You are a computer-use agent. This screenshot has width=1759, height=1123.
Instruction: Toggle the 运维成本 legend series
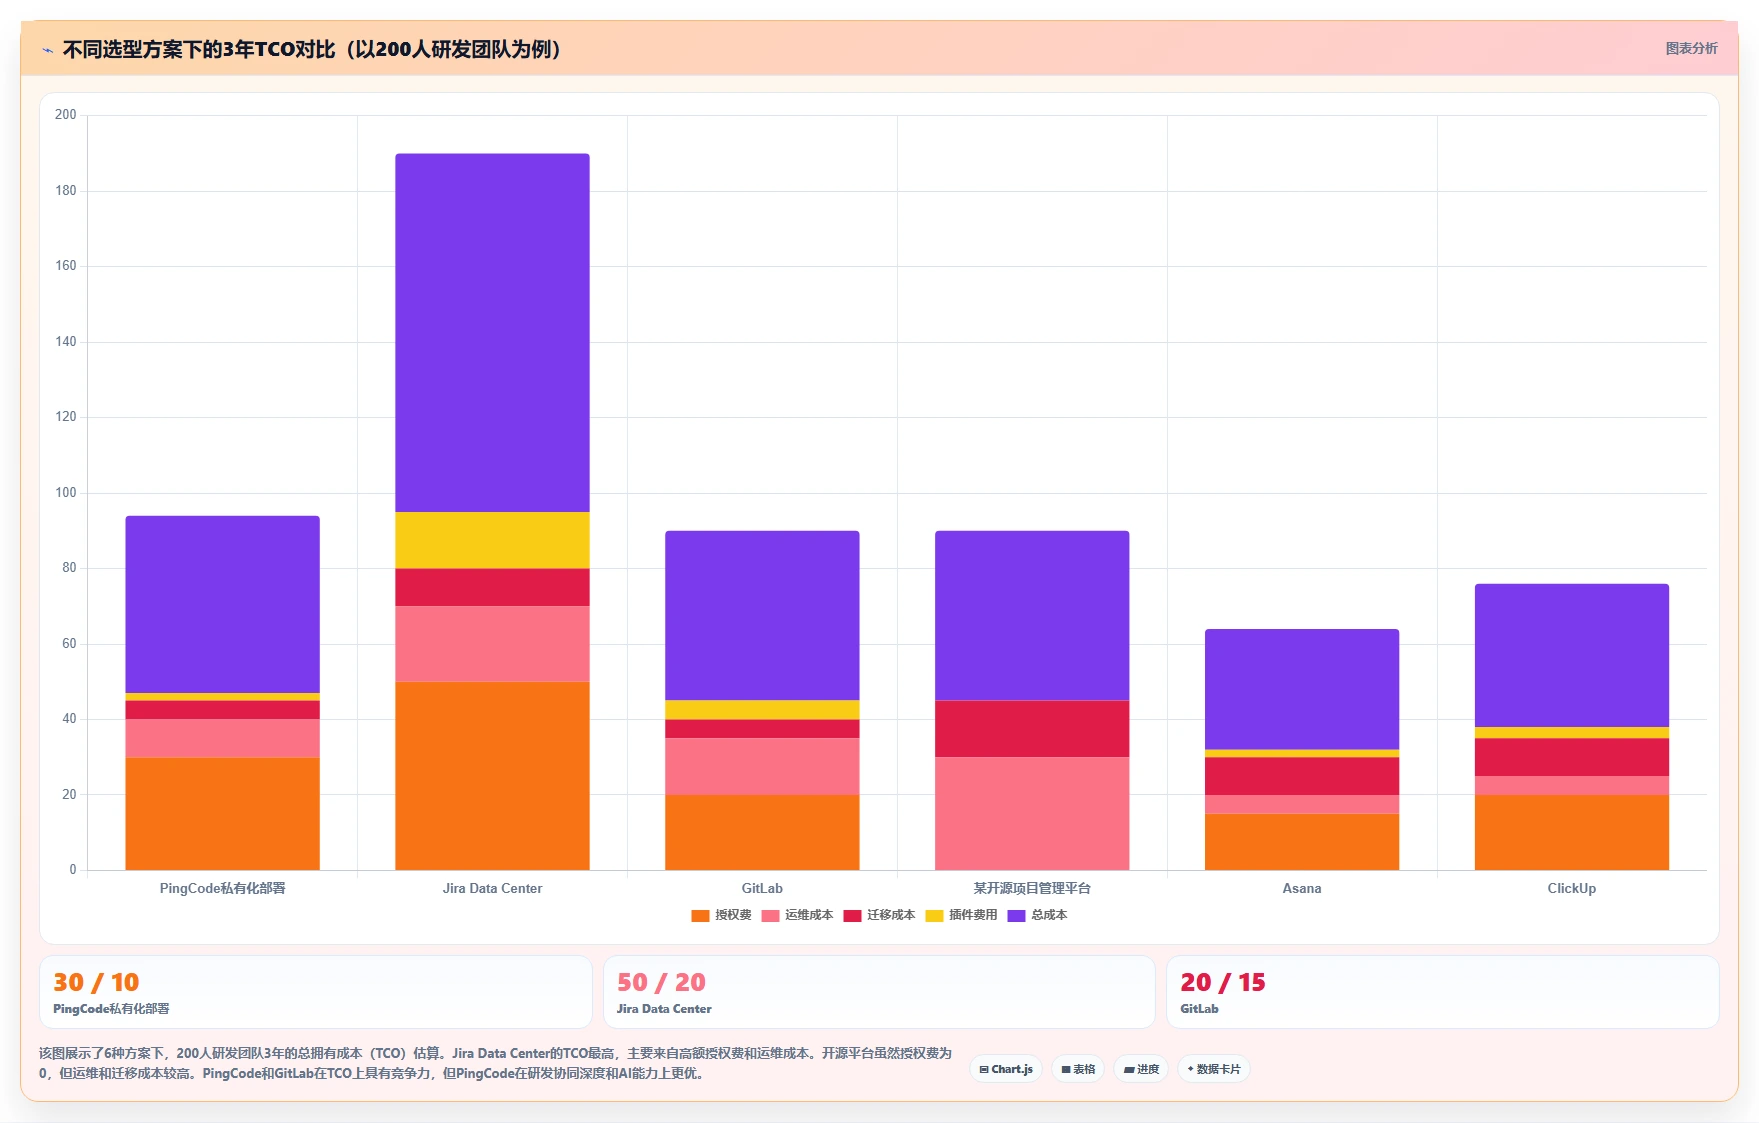(797, 915)
